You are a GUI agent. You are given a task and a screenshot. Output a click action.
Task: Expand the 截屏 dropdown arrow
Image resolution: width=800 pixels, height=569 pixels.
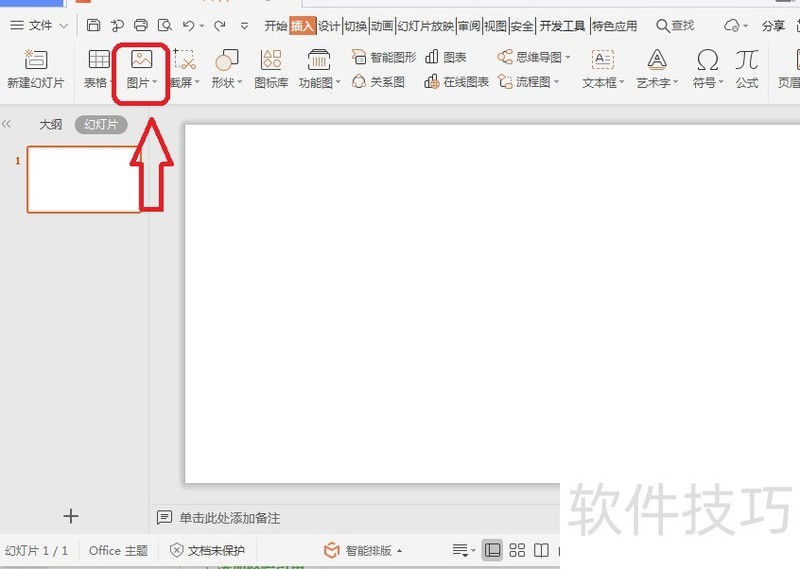197,82
